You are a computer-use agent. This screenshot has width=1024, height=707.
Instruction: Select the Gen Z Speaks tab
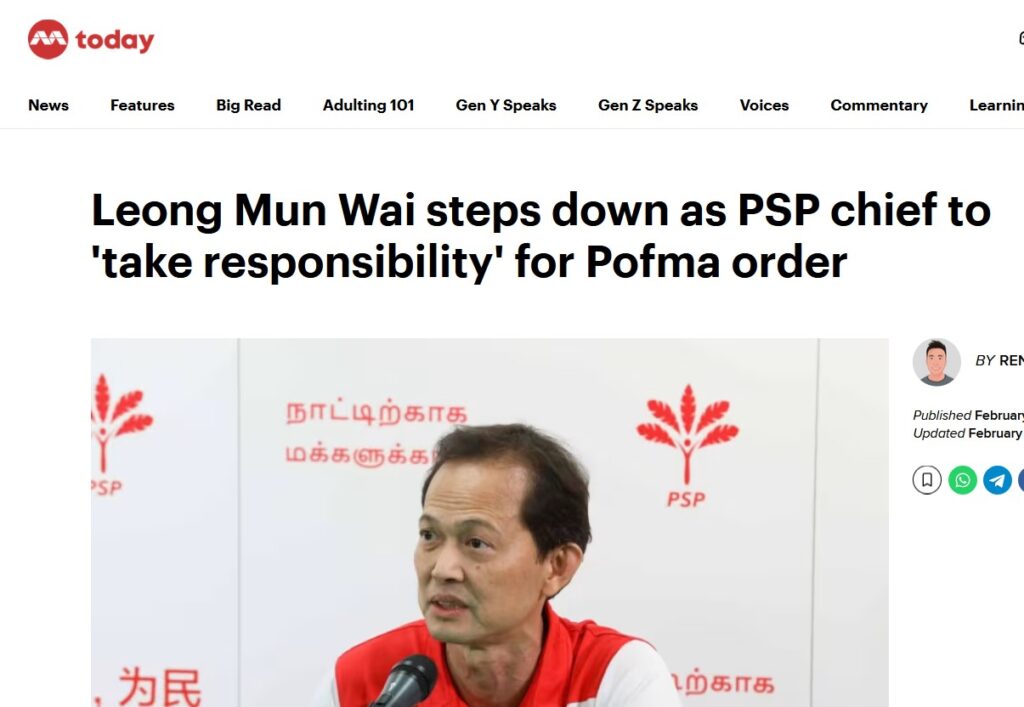[648, 105]
